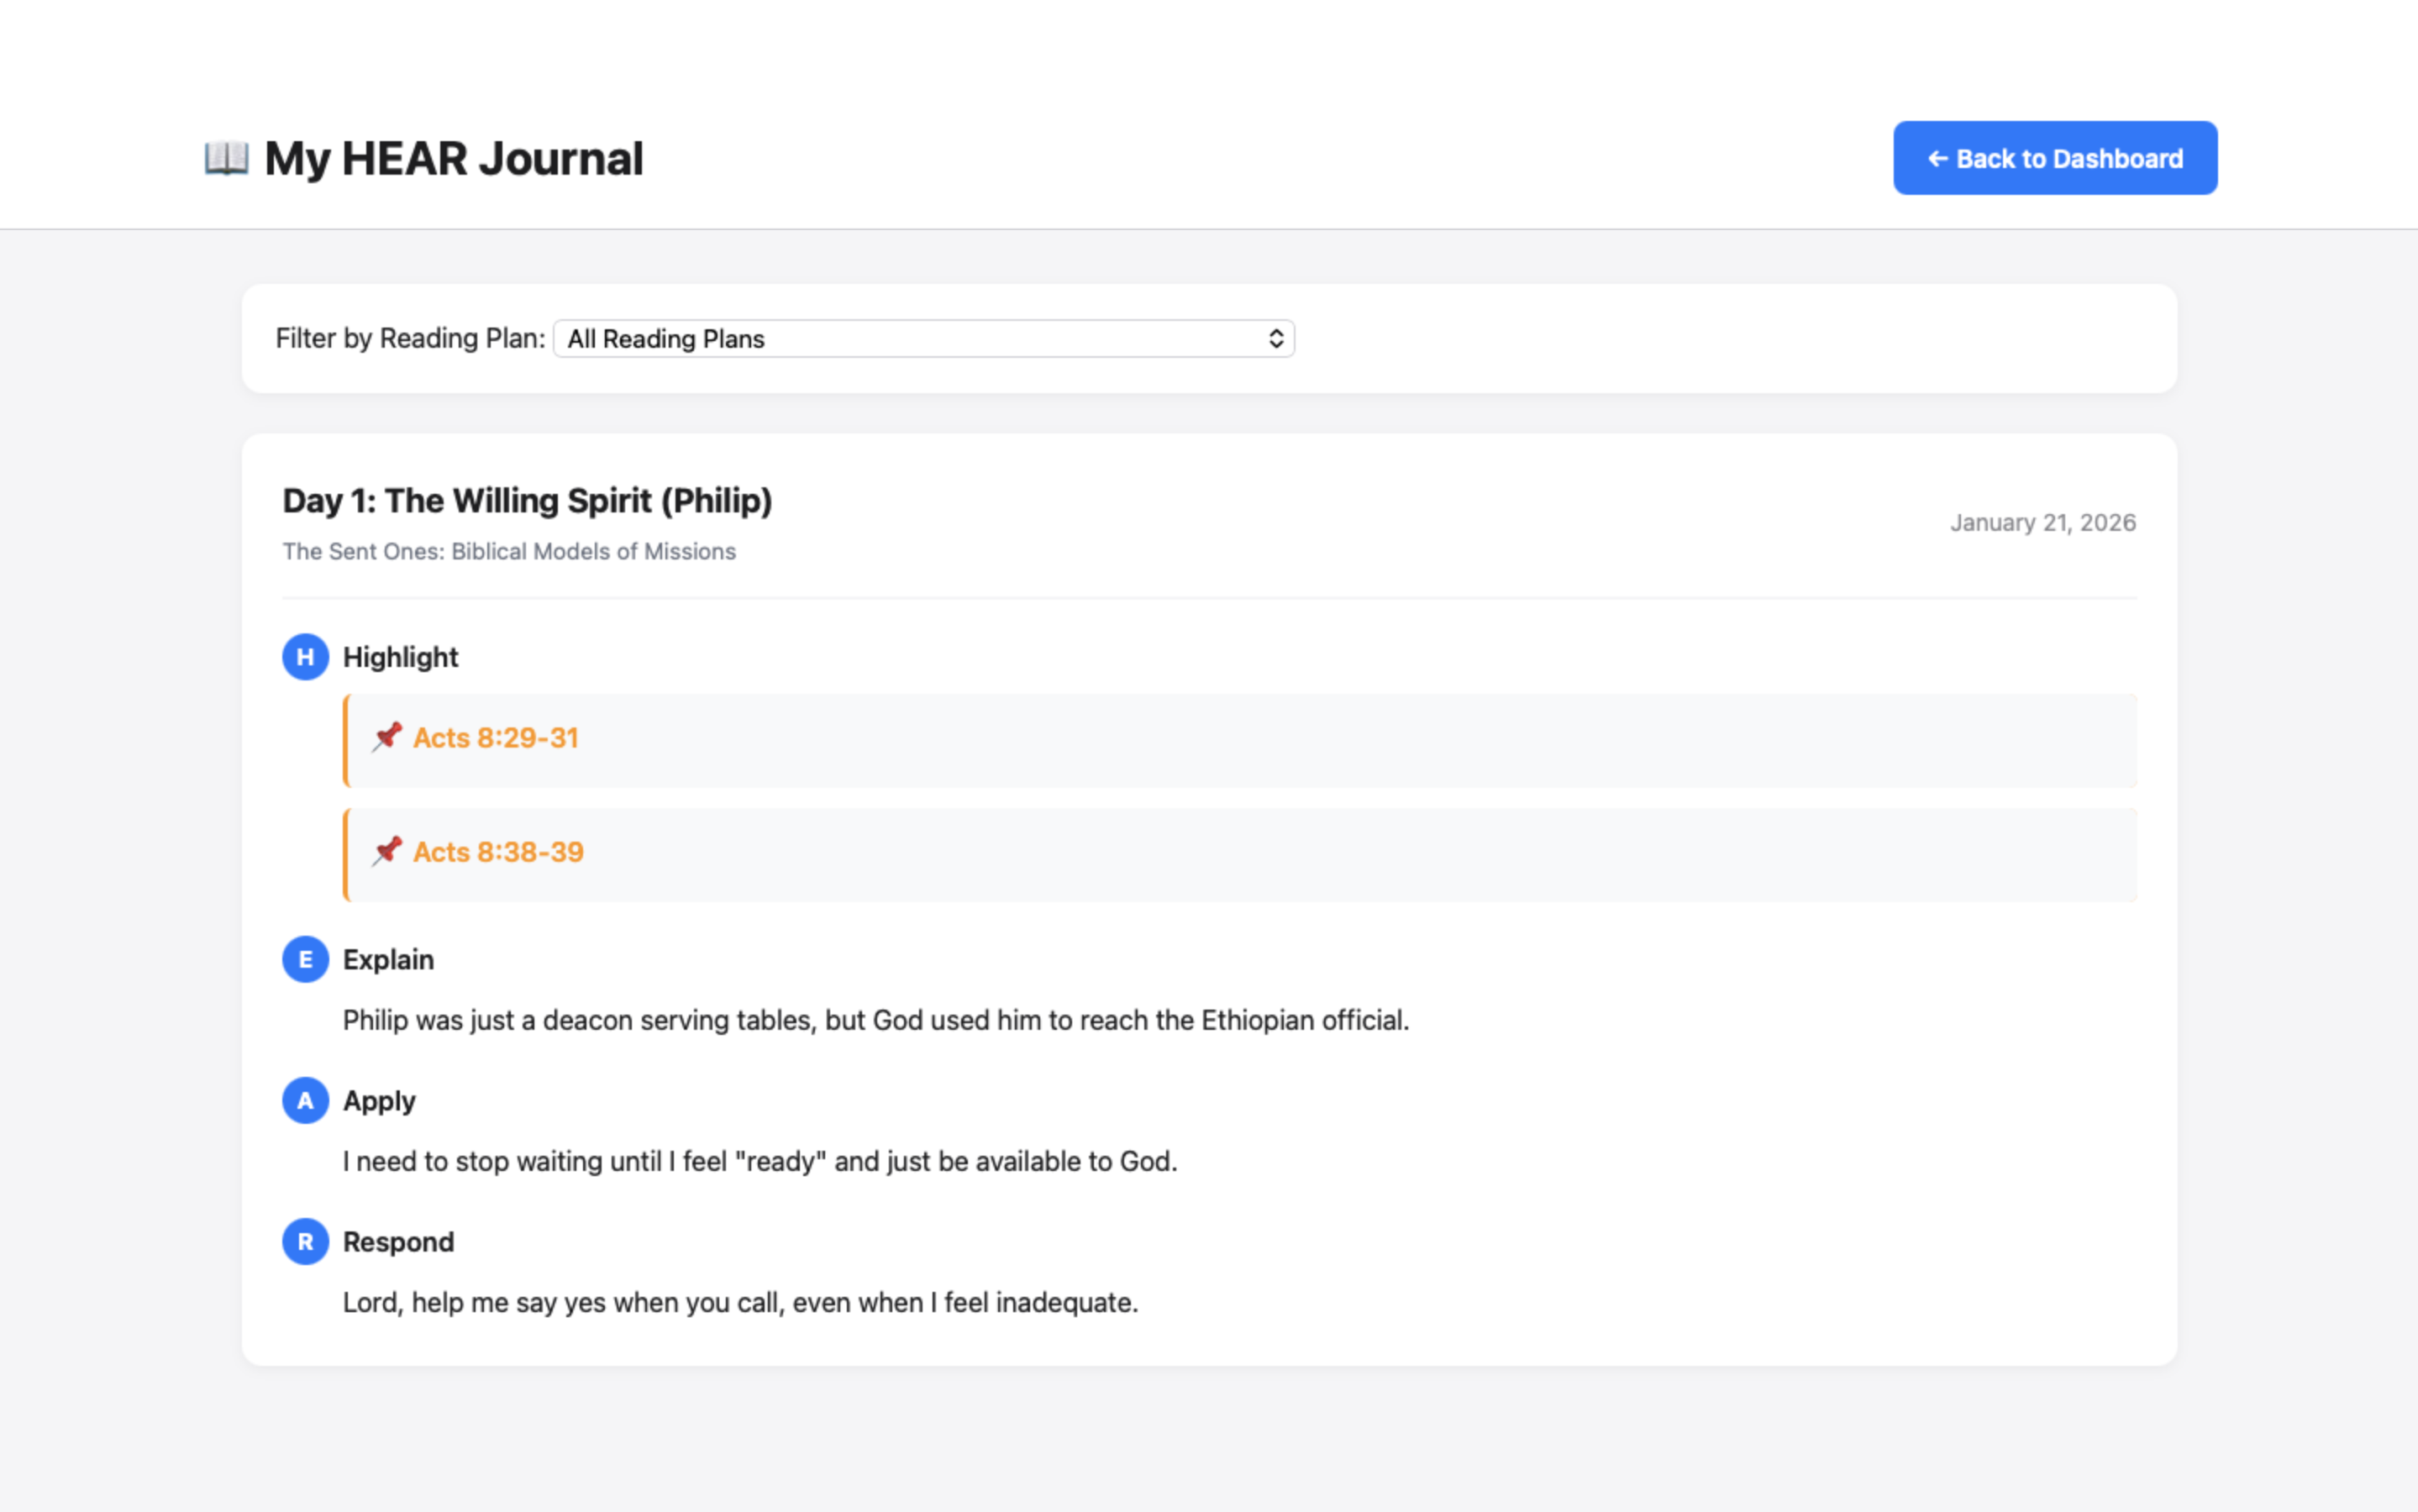The image size is (2418, 1512).
Task: Select the January 21, 2026 date label
Action: pos(2043,522)
